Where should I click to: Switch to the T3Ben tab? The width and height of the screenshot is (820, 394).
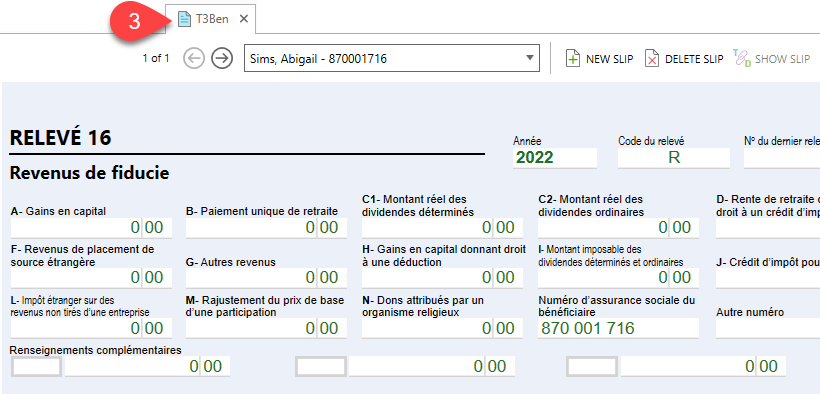click(212, 19)
